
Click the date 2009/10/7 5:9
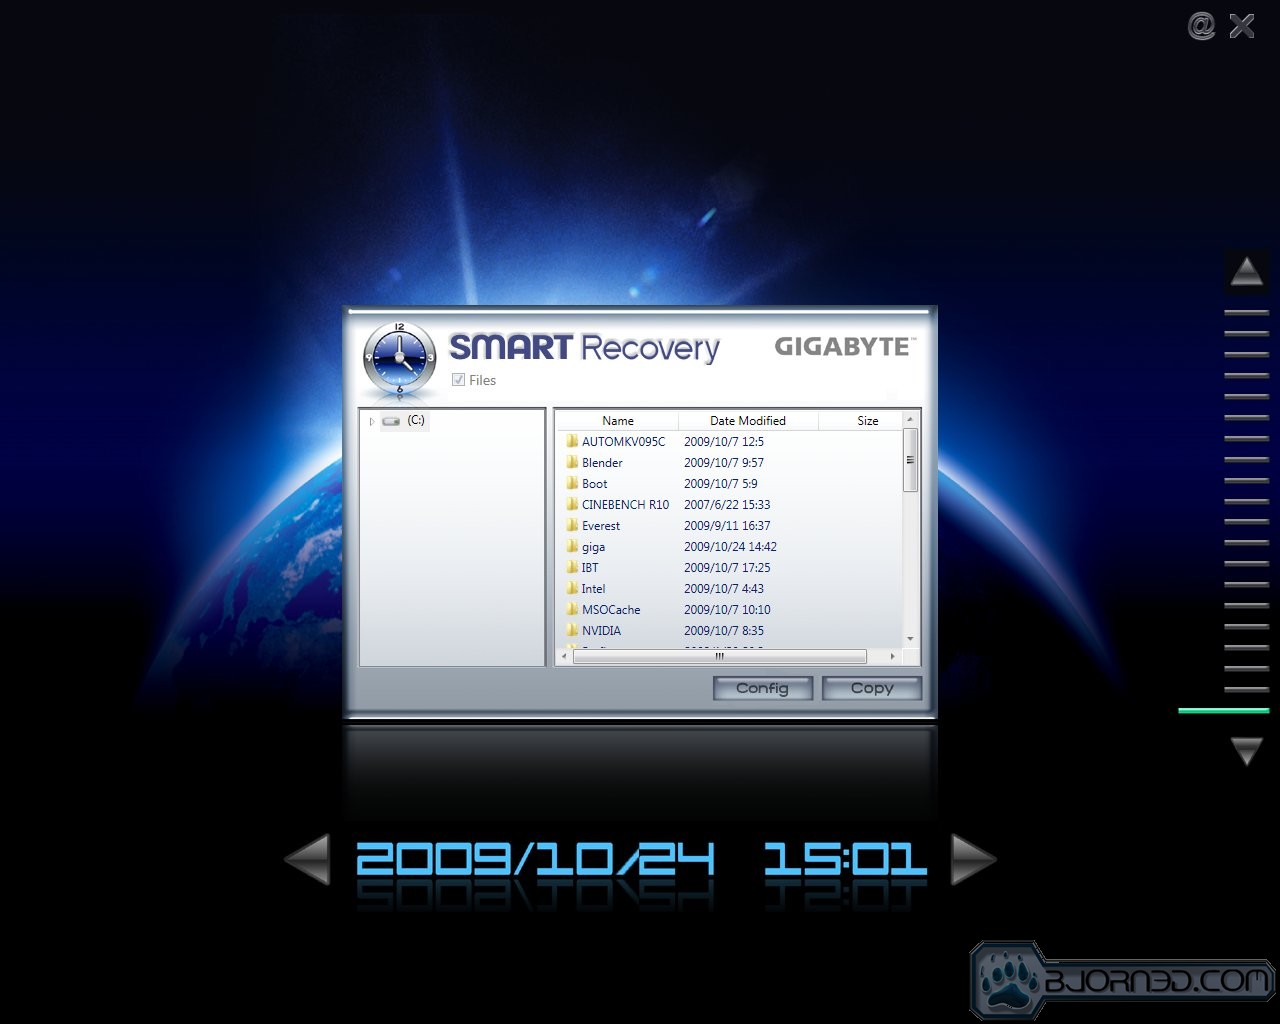(x=721, y=484)
